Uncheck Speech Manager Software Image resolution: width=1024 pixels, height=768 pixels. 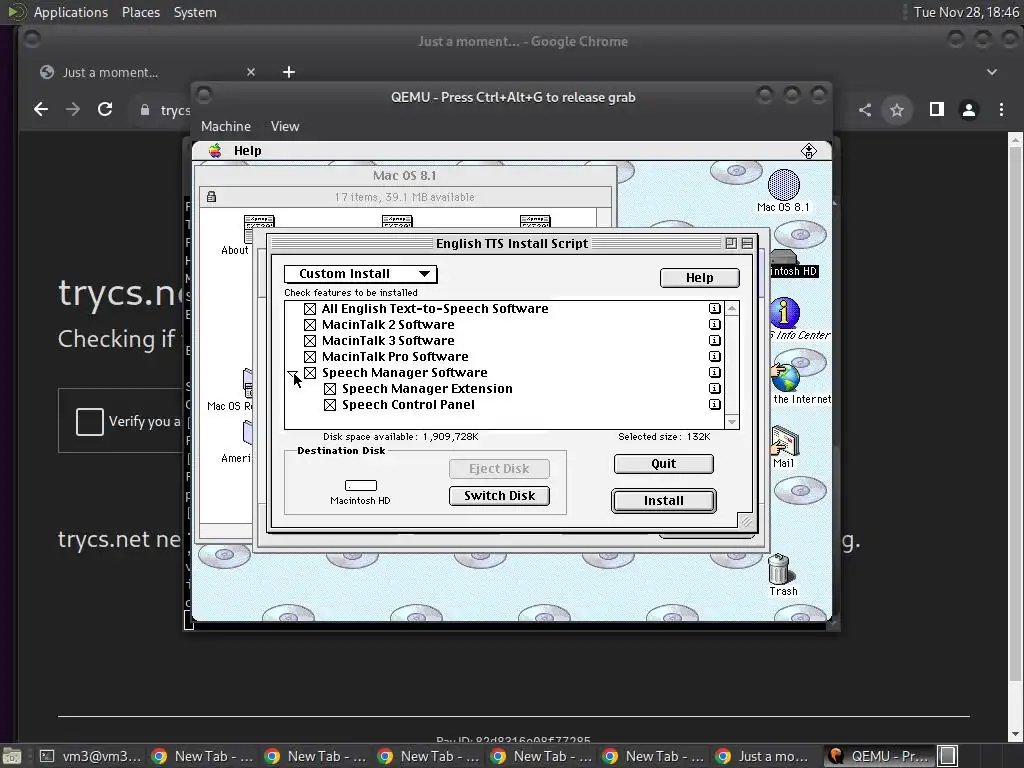(x=310, y=373)
